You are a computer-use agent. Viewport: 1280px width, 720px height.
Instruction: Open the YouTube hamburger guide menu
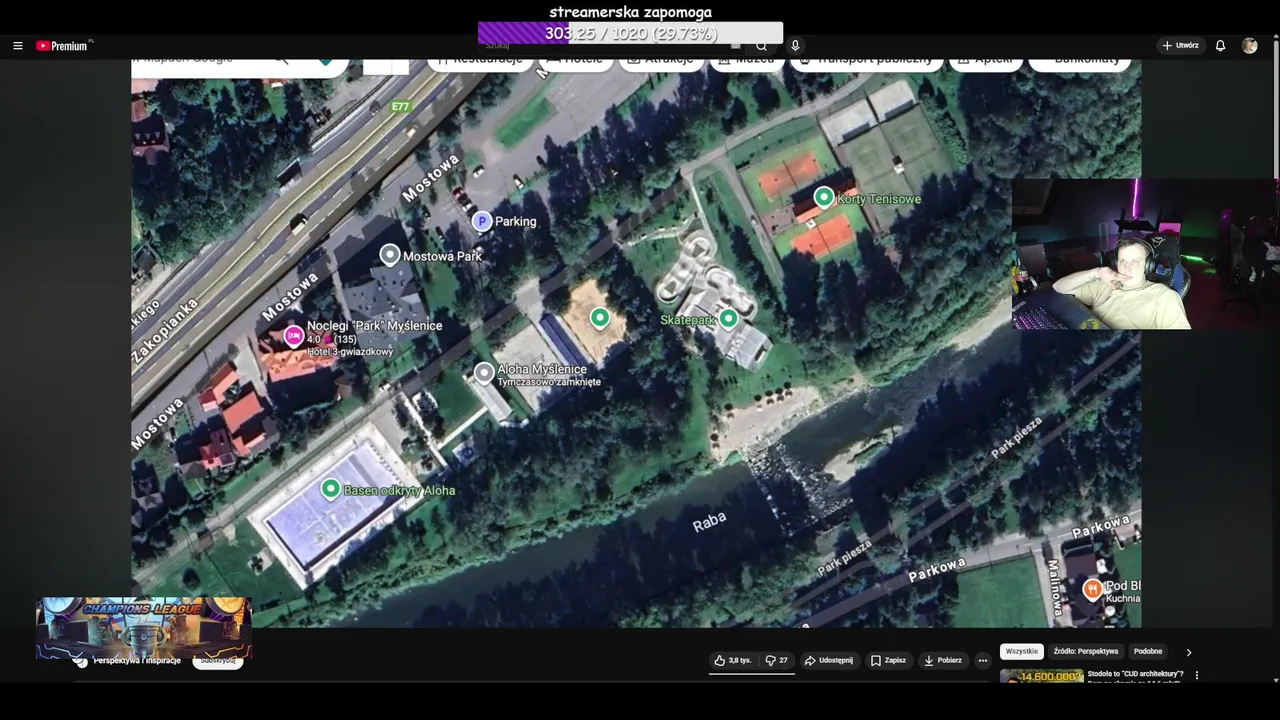(17, 46)
